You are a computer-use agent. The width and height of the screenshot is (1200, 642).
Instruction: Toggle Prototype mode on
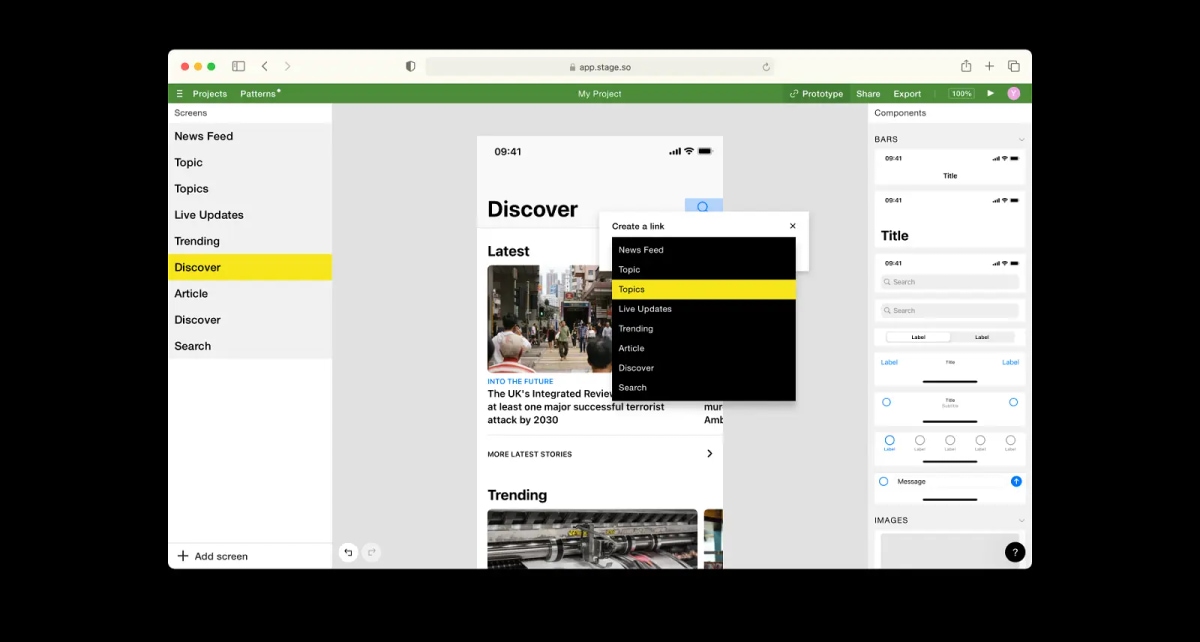coord(816,94)
